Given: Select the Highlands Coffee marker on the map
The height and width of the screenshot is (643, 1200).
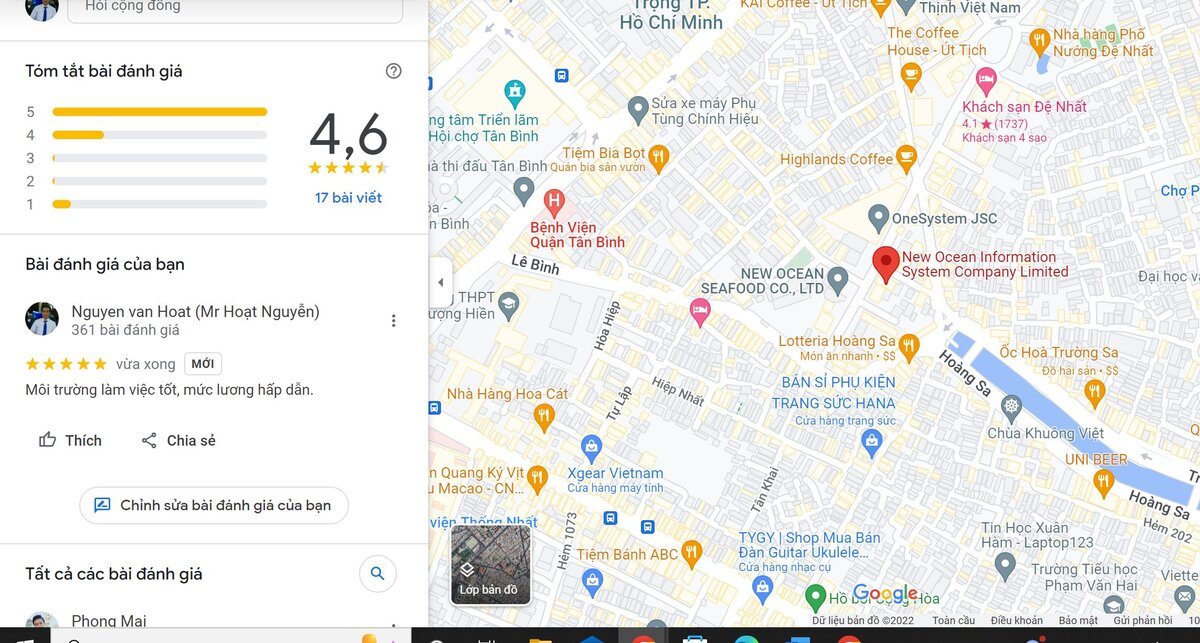Looking at the screenshot, I should point(907,157).
